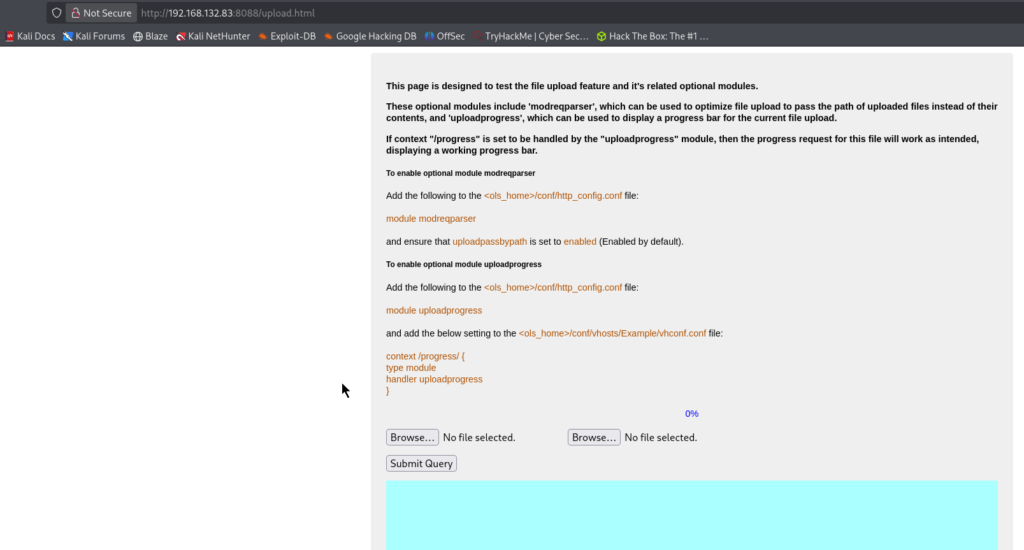Open the Hack The Box bookmark
Image resolution: width=1024 pixels, height=550 pixels.
pyautogui.click(x=652, y=36)
